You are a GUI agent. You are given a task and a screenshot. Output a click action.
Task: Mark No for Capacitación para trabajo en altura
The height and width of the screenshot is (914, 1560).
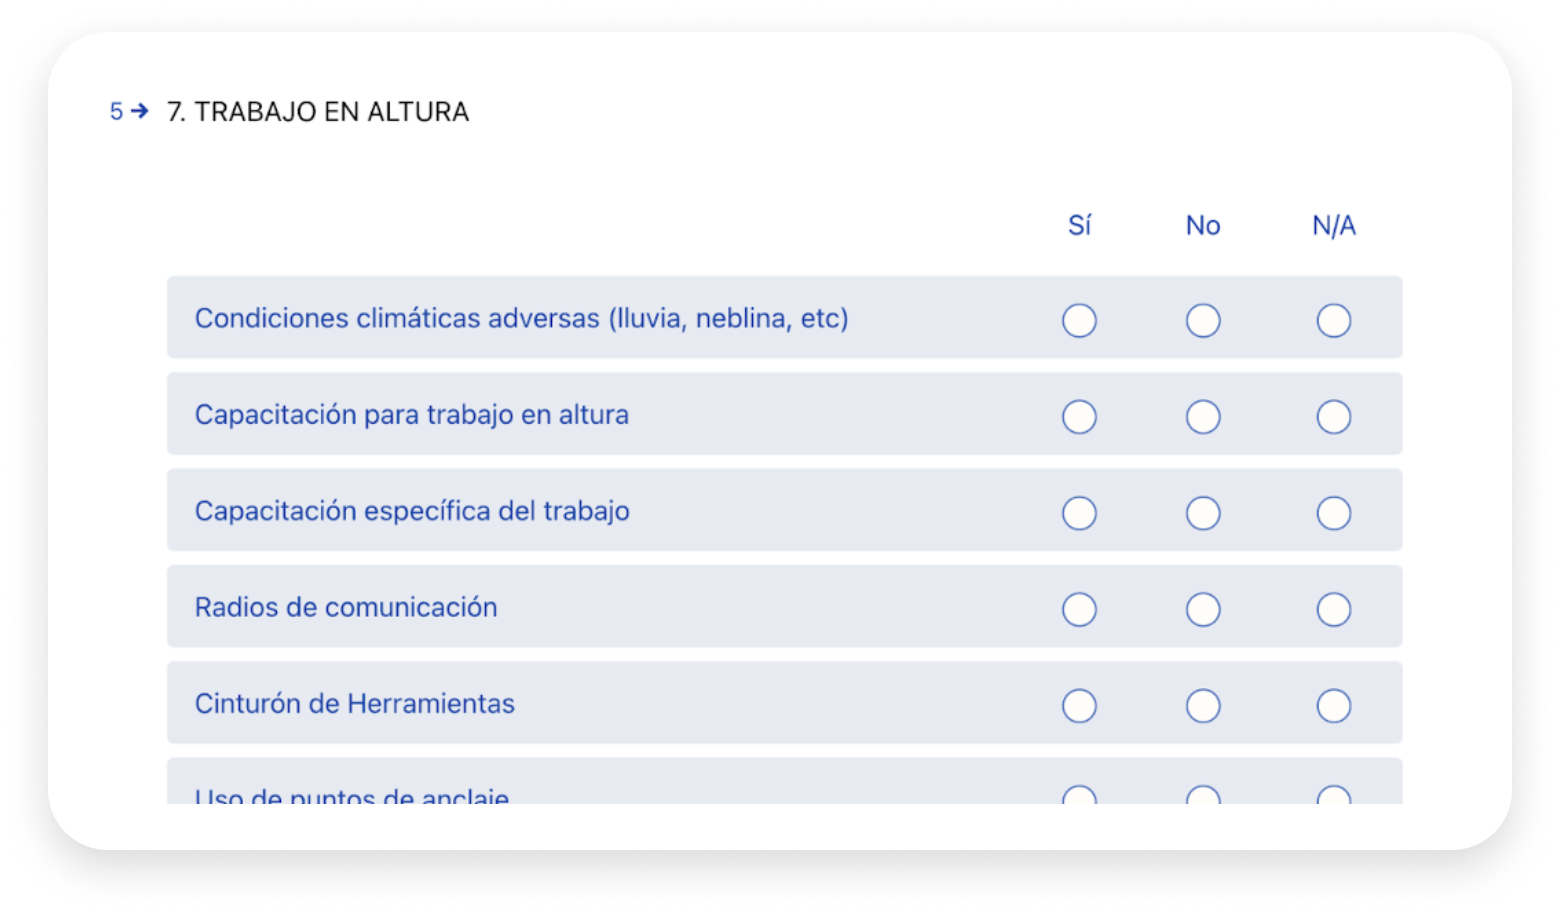[1203, 417]
